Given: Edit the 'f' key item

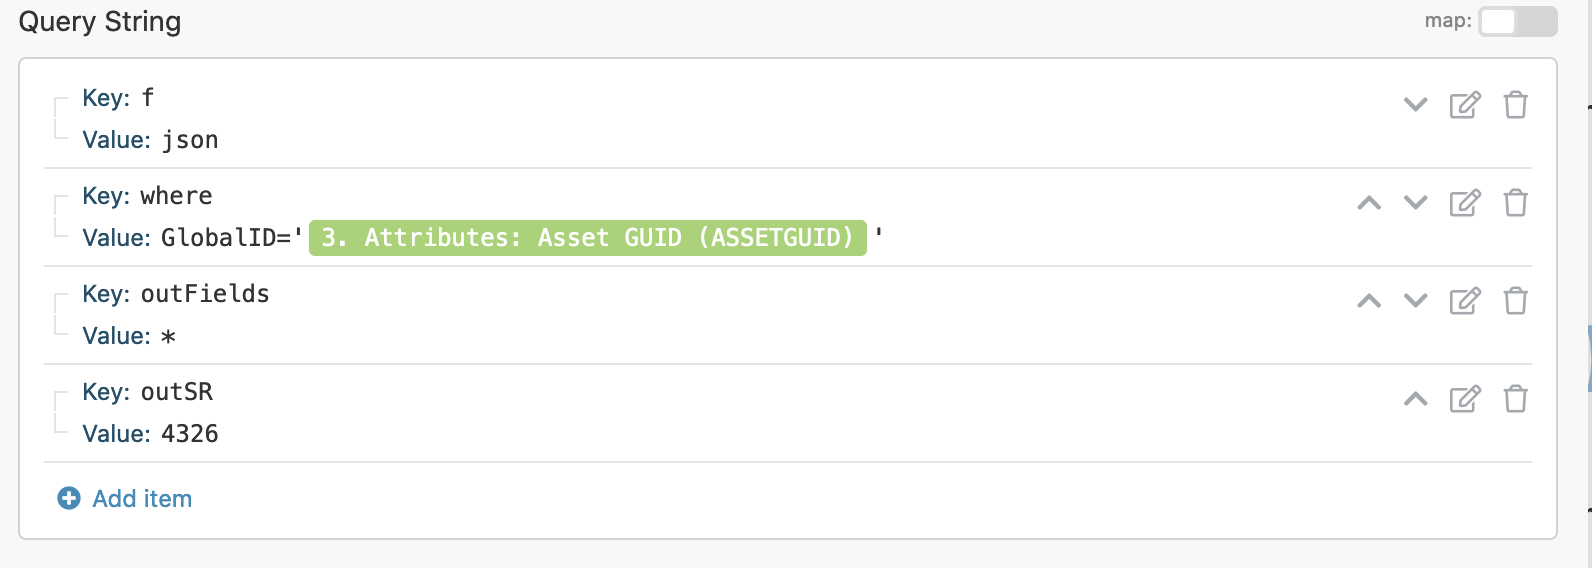Looking at the screenshot, I should pyautogui.click(x=1464, y=105).
